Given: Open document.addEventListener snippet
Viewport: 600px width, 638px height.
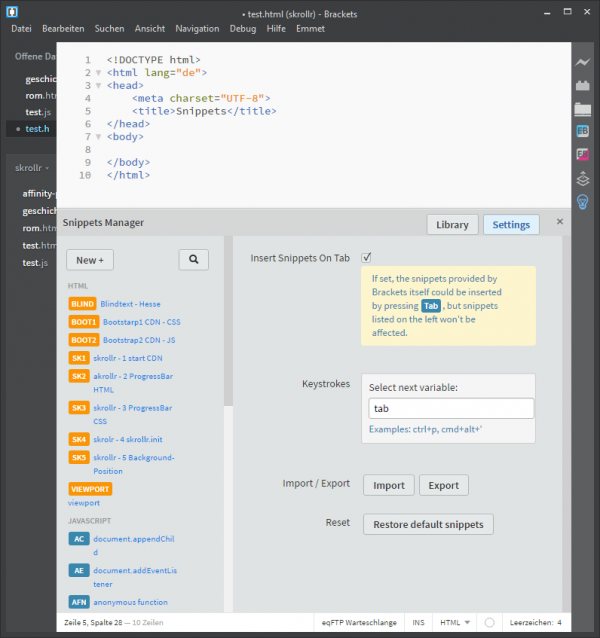Looking at the screenshot, I should point(135,577).
